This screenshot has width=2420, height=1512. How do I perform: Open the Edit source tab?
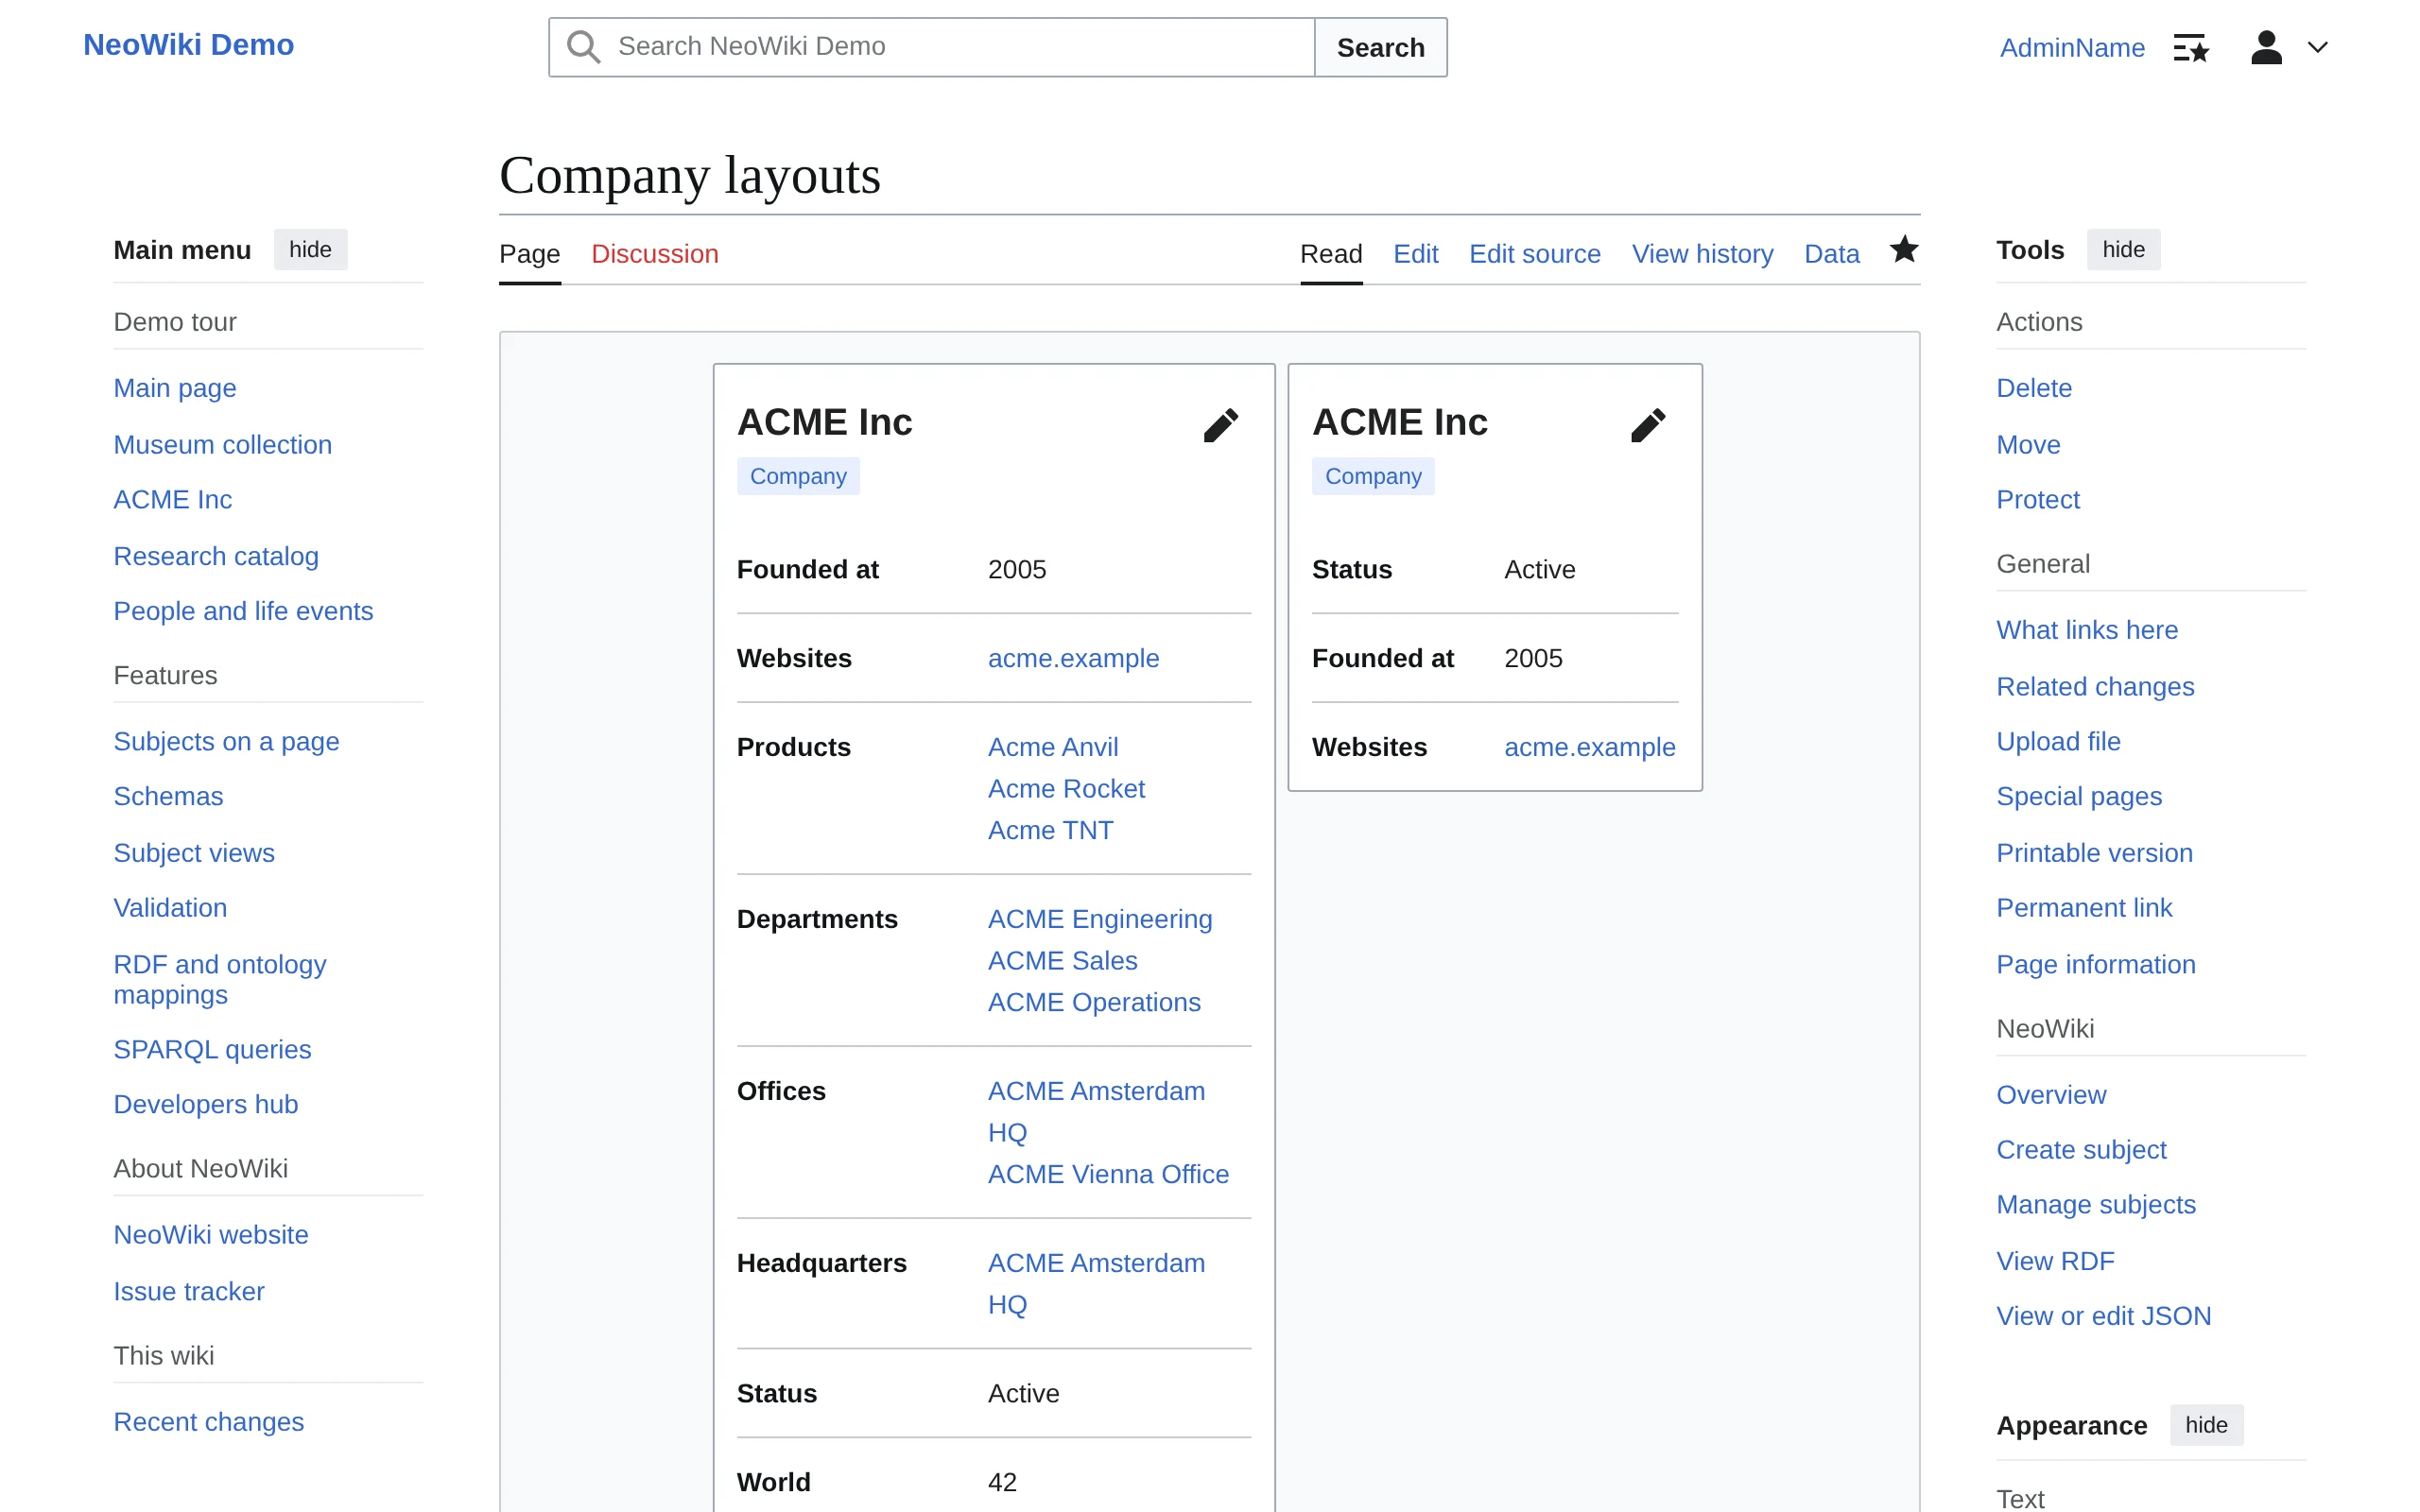coord(1535,254)
